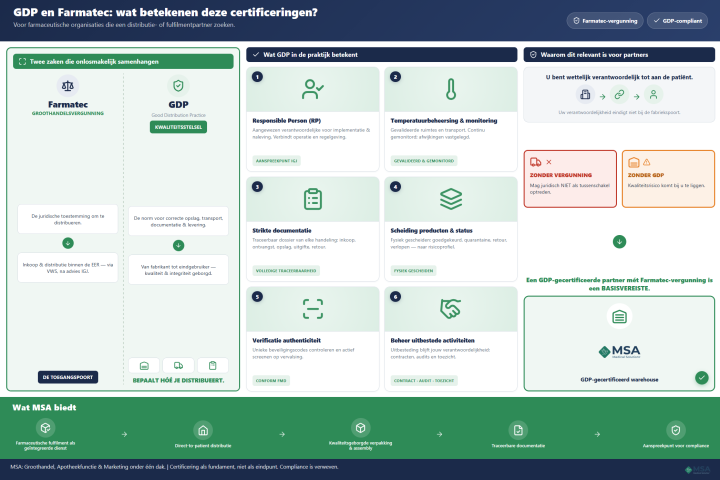720x480 pixels.
Task: Click the warehouse icon above MSA logo
Action: 619,316
